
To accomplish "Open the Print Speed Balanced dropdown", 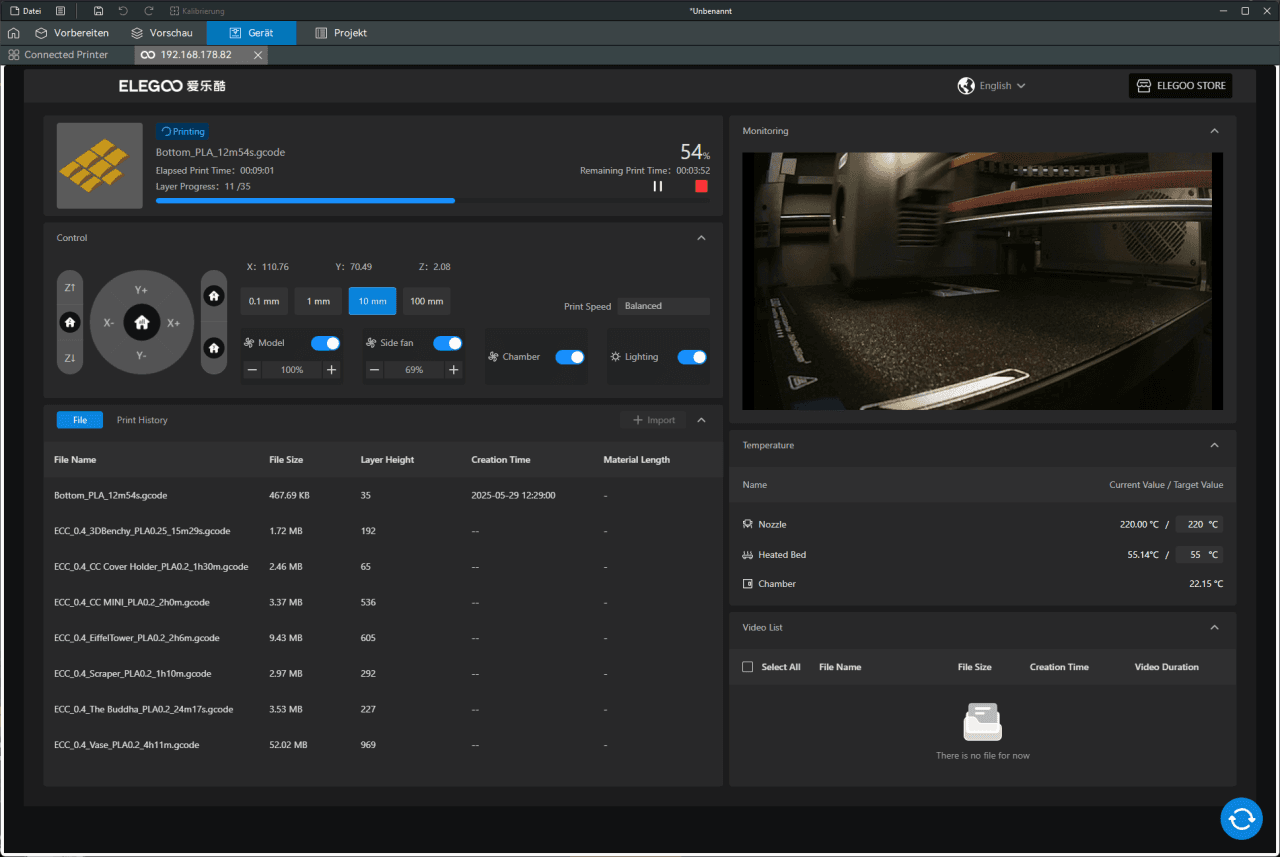I will point(663,306).
